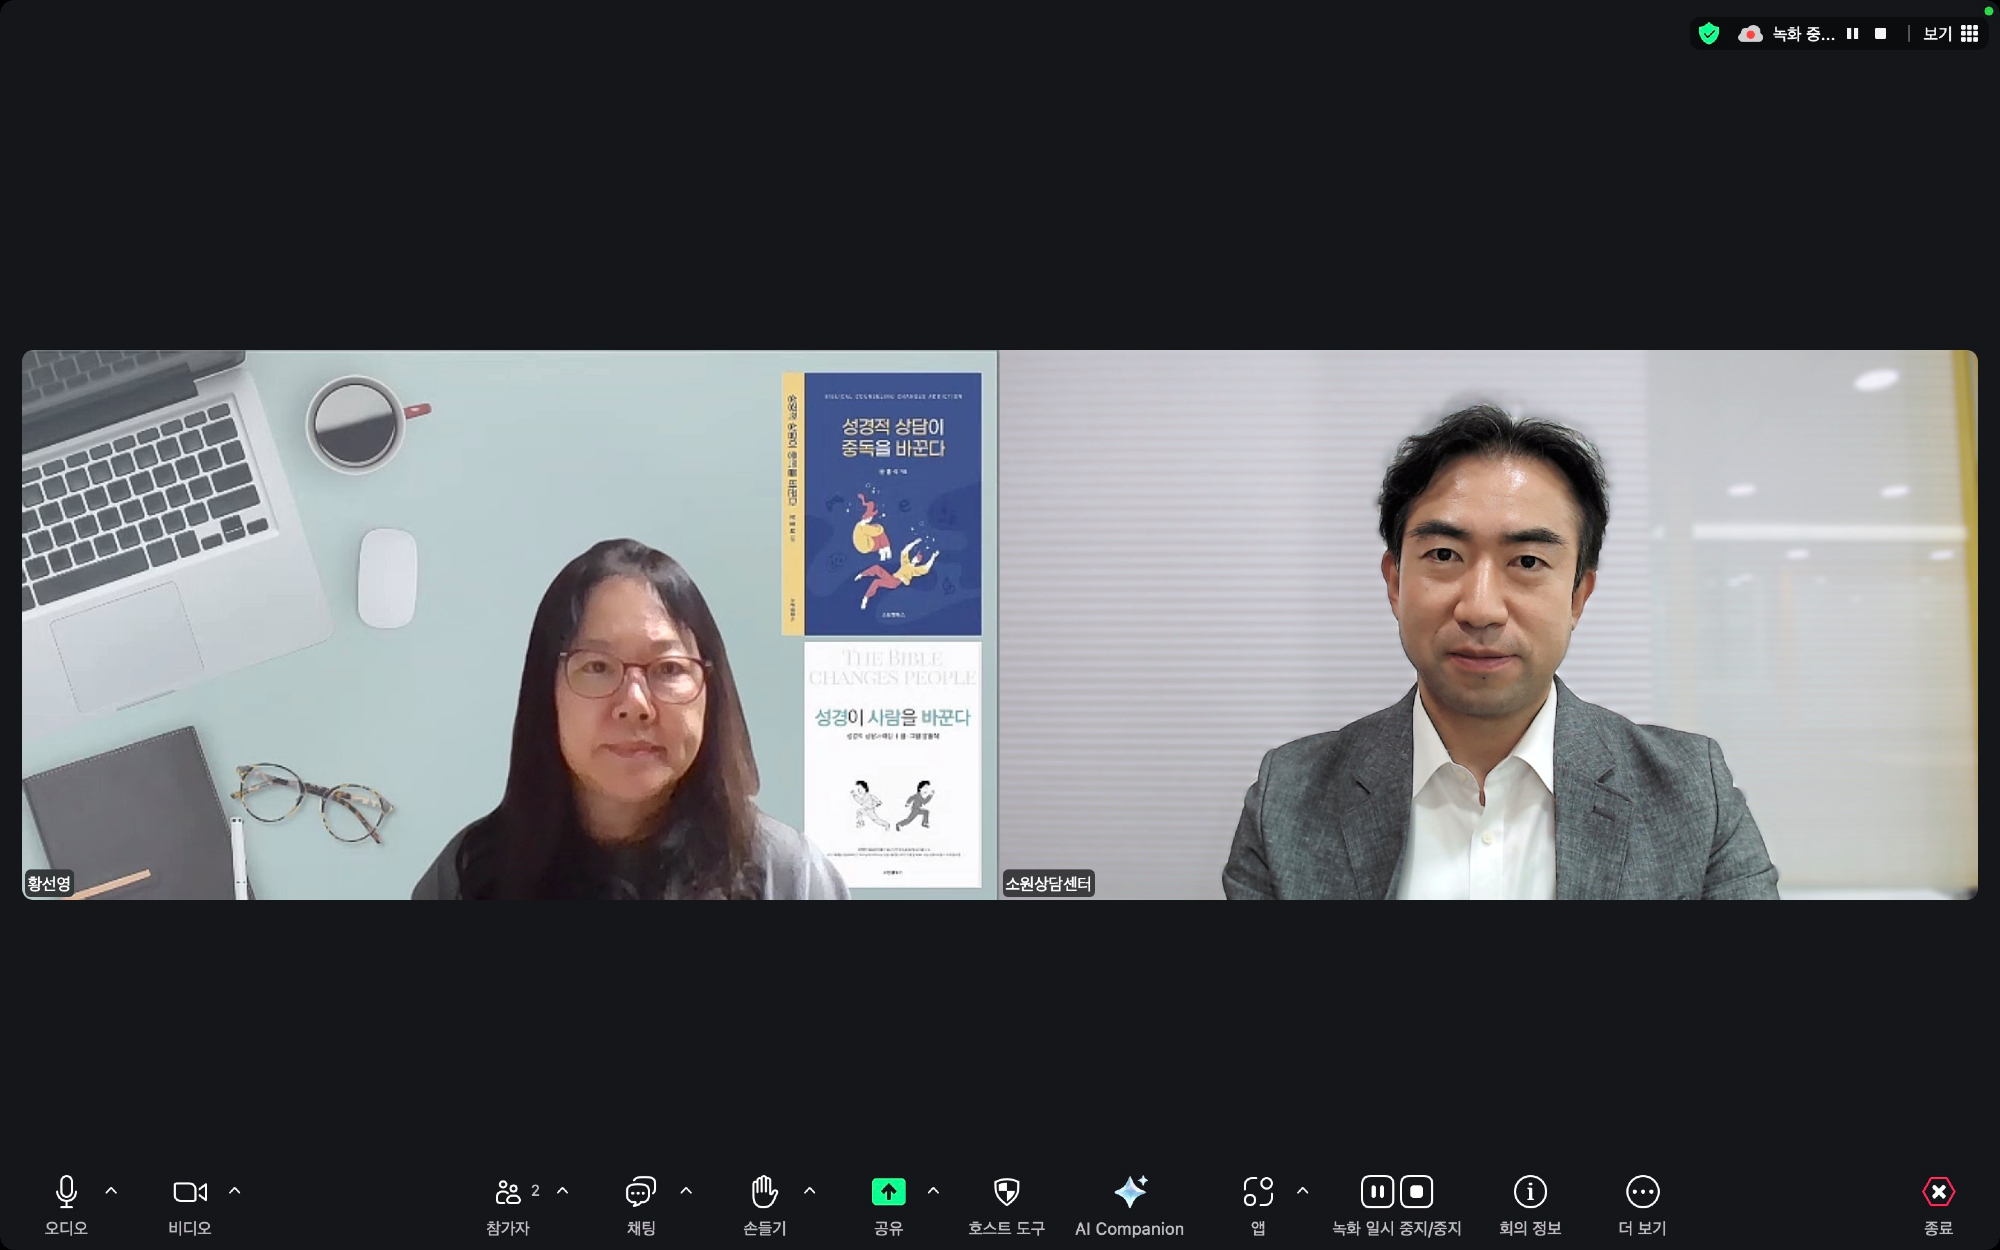2000x1250 pixels.
Task: Expand the audio options arrow beside 오디오
Action: (111, 1191)
